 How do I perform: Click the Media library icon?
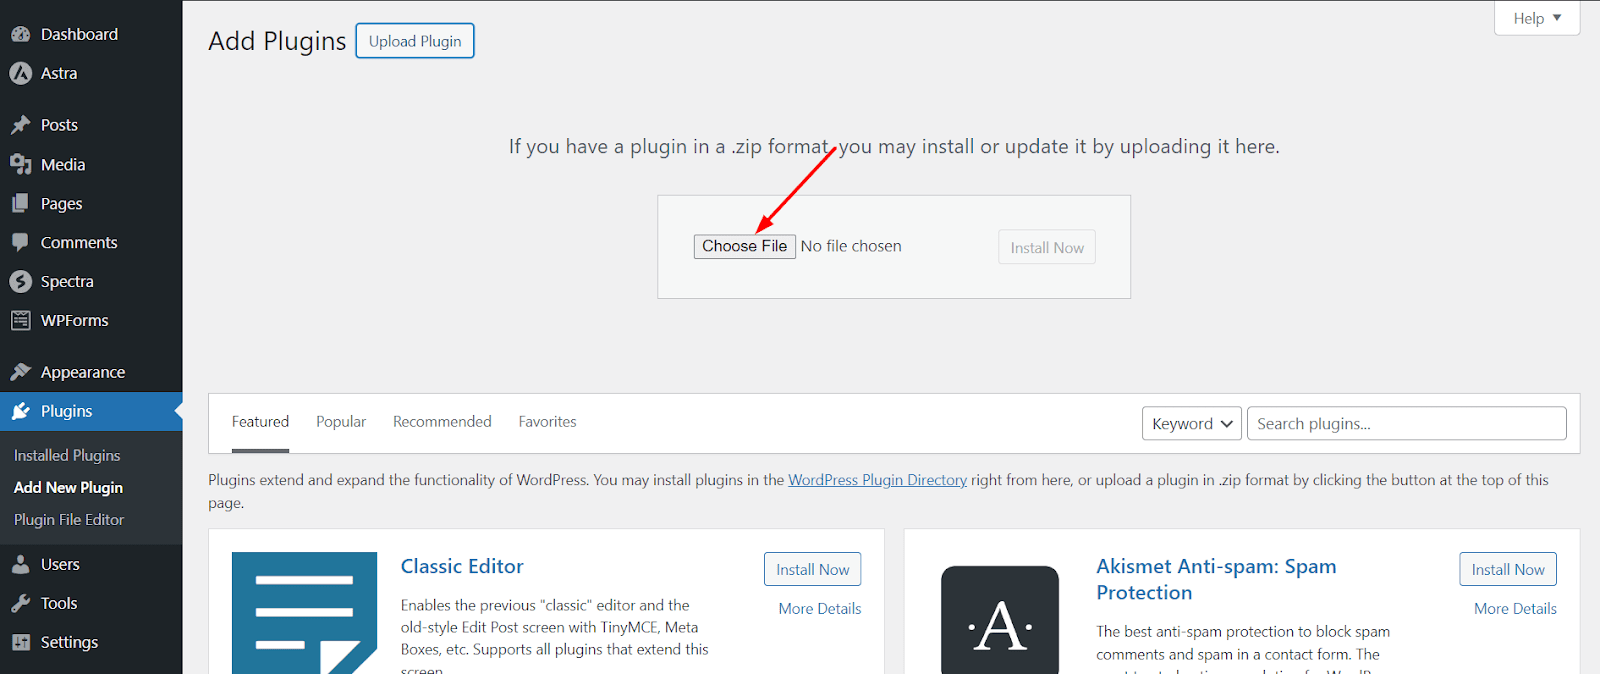tap(20, 164)
